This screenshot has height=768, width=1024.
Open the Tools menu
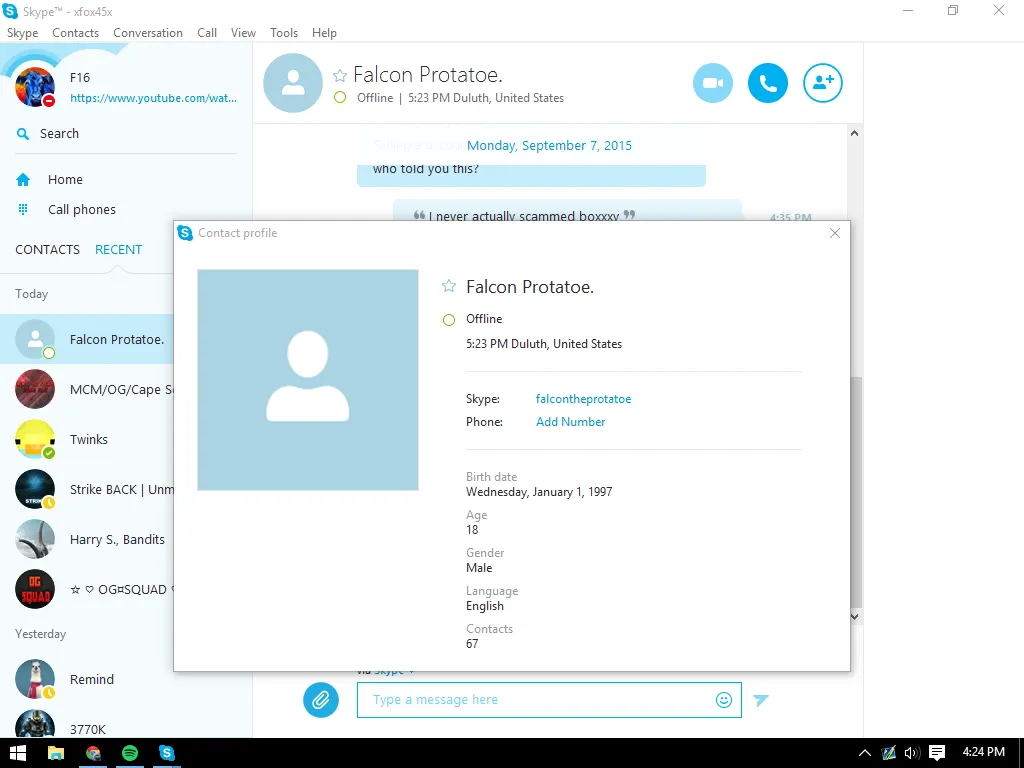click(283, 33)
